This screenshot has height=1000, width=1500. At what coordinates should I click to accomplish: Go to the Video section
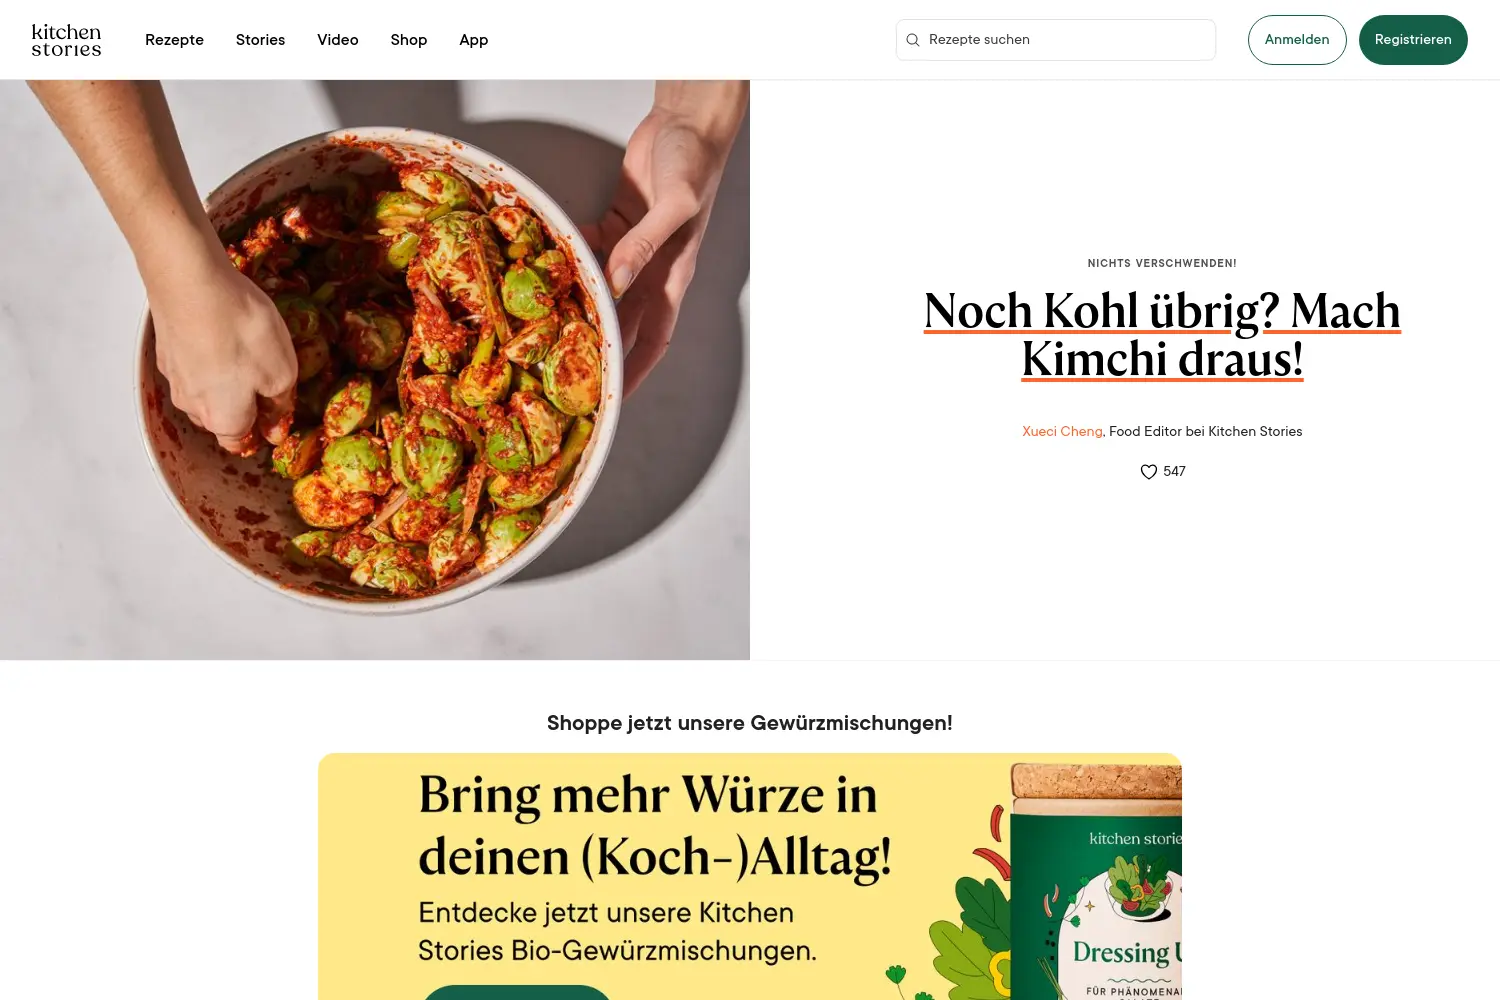338,40
